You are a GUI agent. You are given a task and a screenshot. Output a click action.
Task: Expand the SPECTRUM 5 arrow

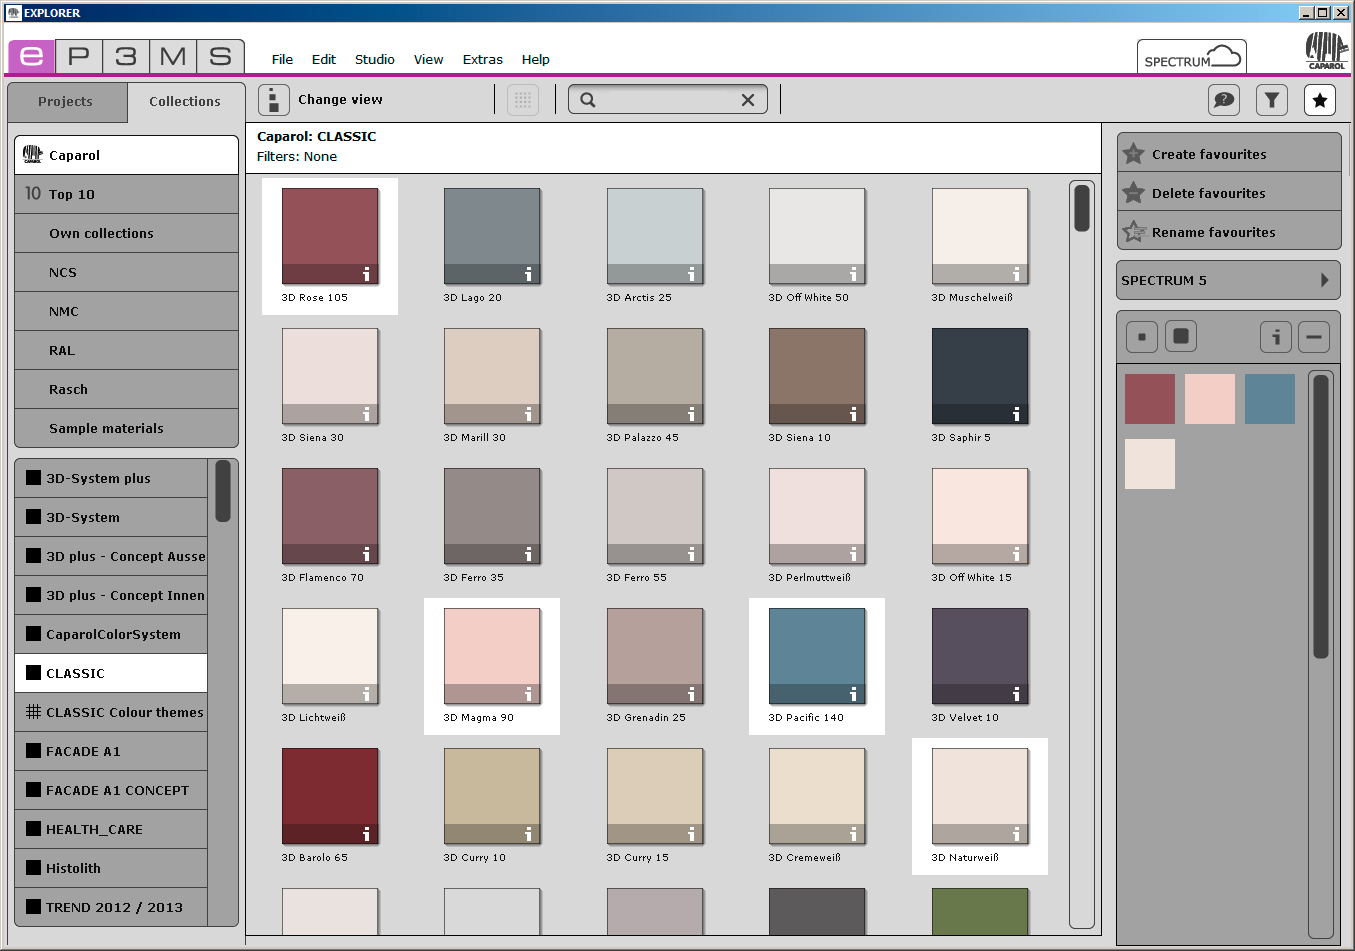click(1324, 280)
